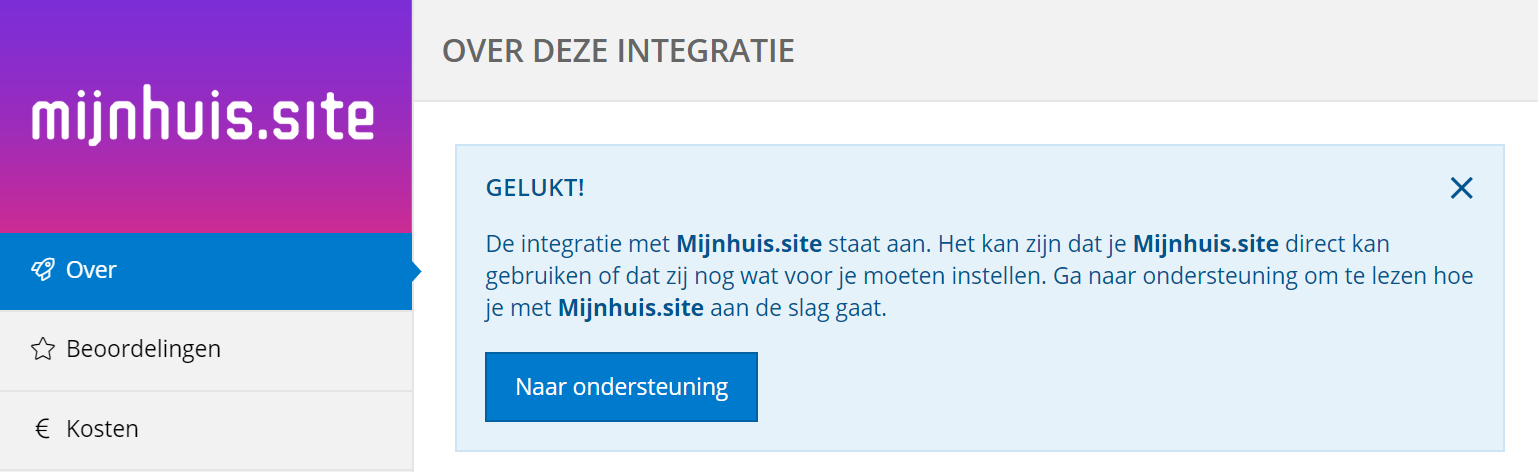Click the gray header bar right of the title
The width and height of the screenshot is (1538, 472).
[1150, 50]
